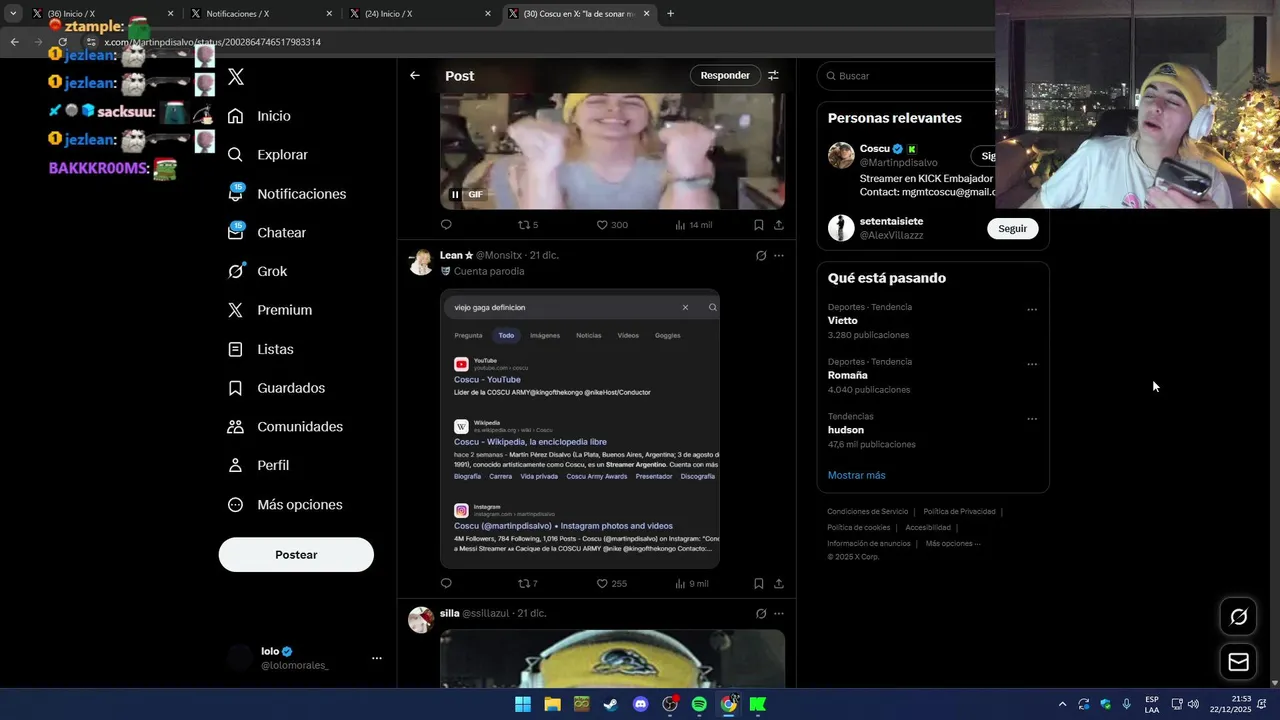
Task: Click the Buscar search field
Action: tap(908, 76)
